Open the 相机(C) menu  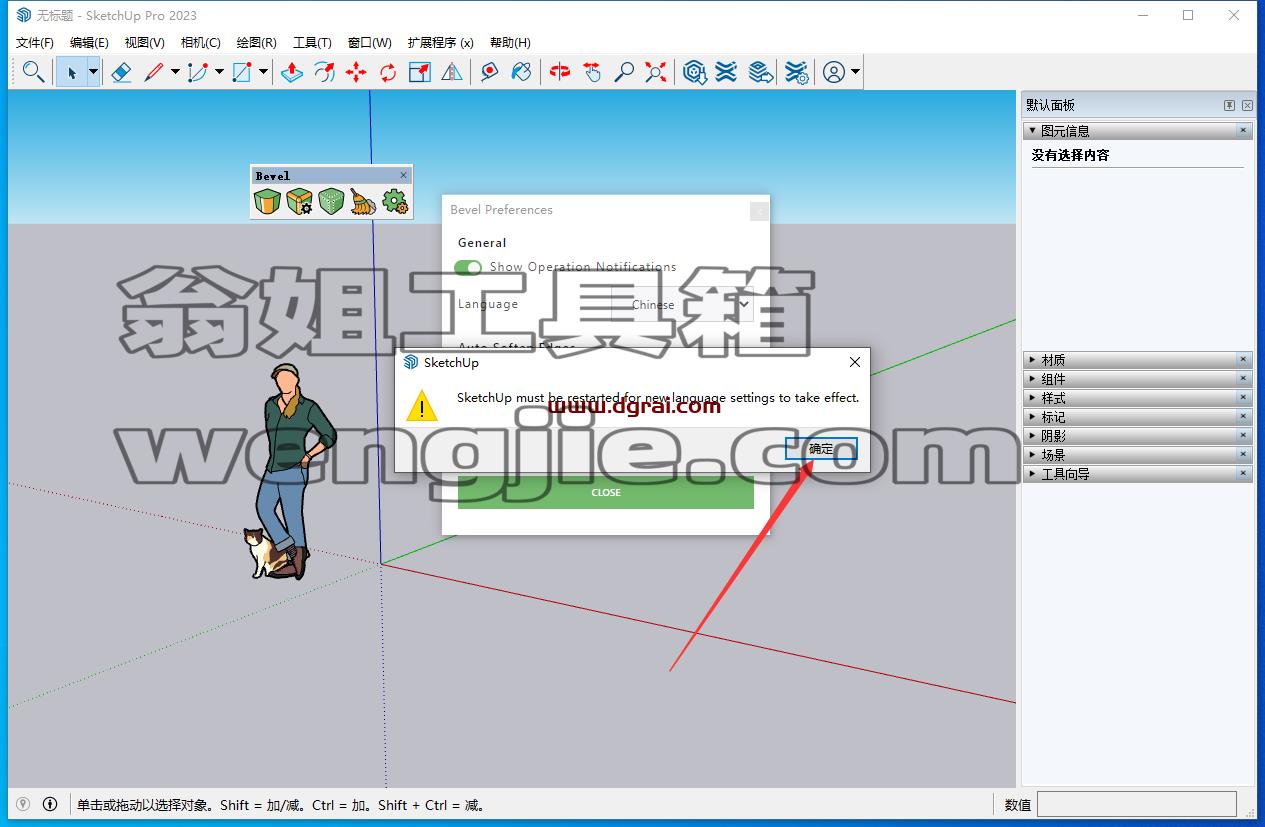(x=200, y=42)
